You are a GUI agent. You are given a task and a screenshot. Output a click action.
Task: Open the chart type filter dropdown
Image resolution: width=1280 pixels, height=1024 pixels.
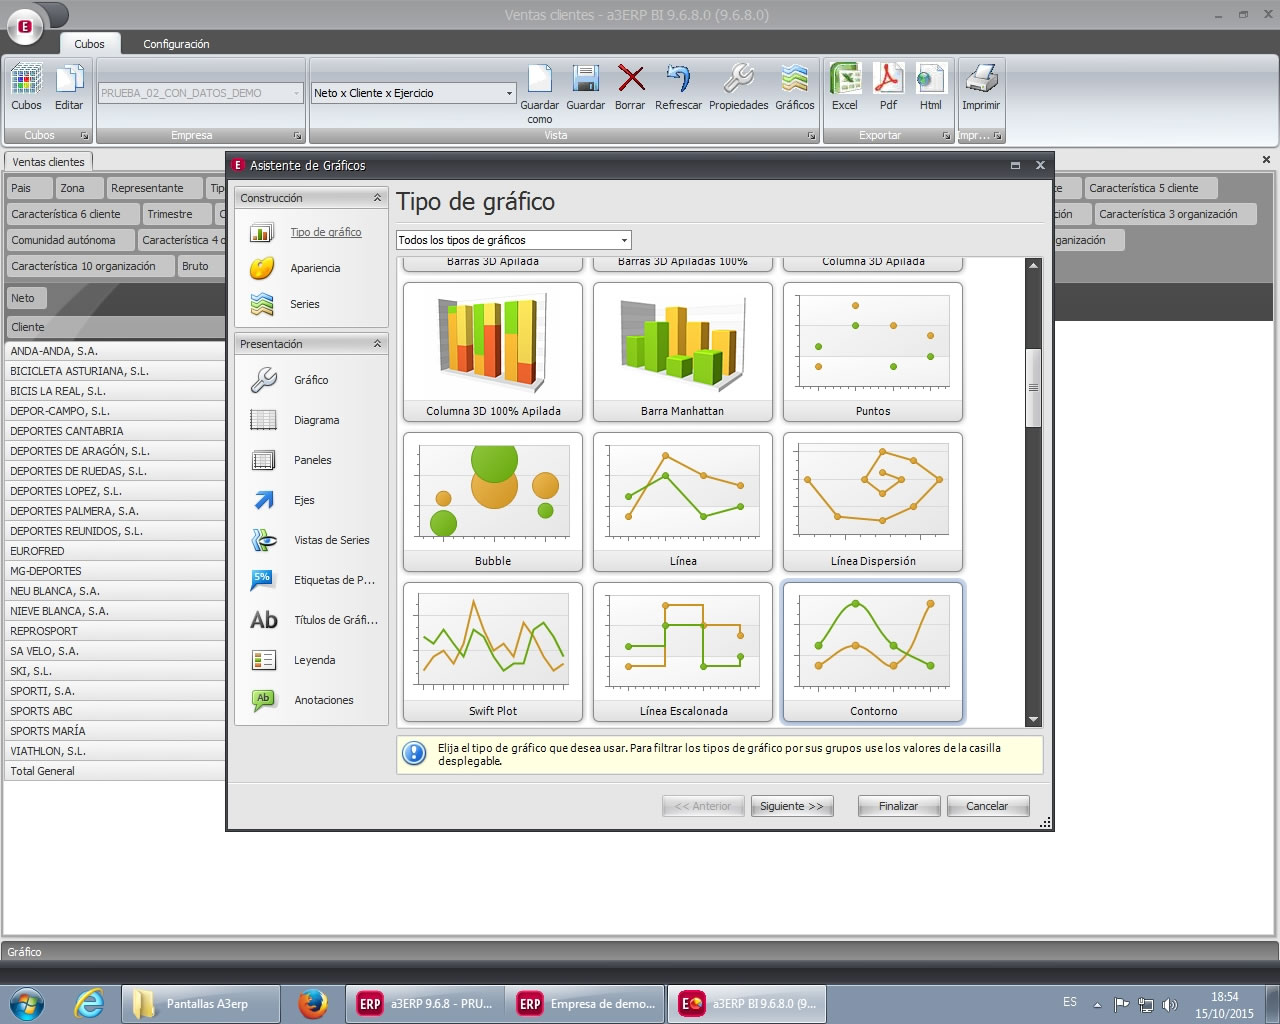(x=624, y=240)
